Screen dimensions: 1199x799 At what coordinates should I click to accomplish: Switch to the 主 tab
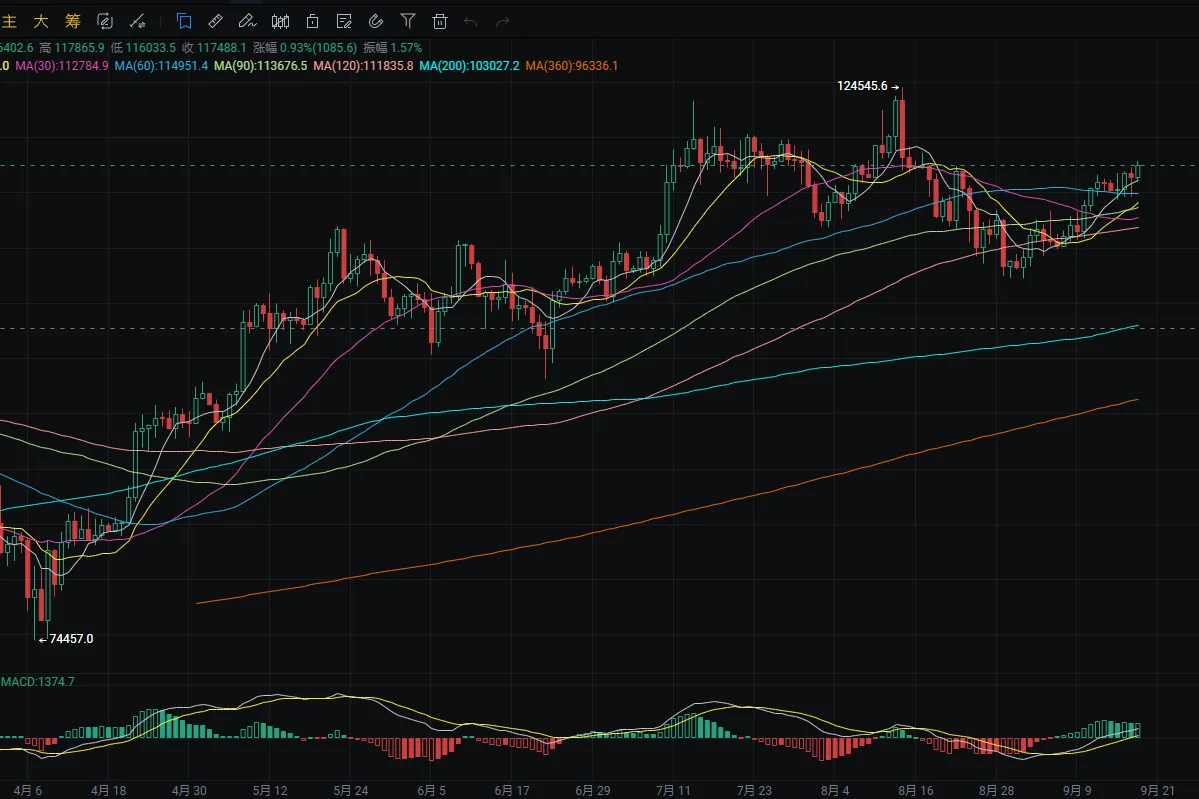9,20
